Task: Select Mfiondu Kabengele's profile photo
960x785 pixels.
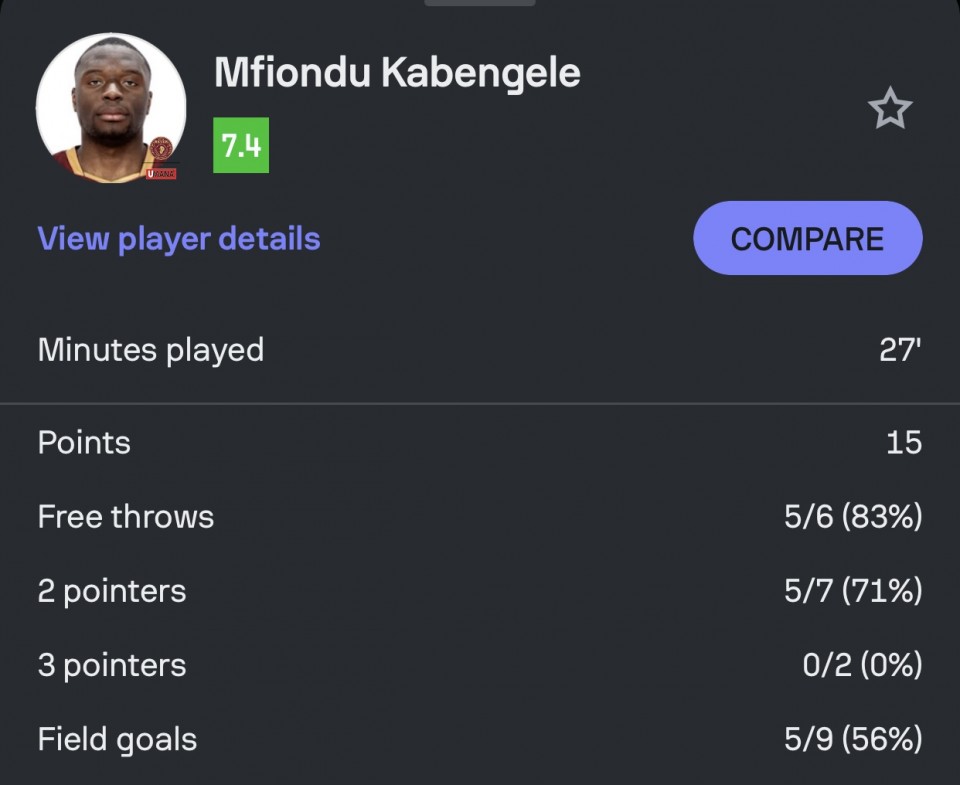Action: [x=111, y=108]
